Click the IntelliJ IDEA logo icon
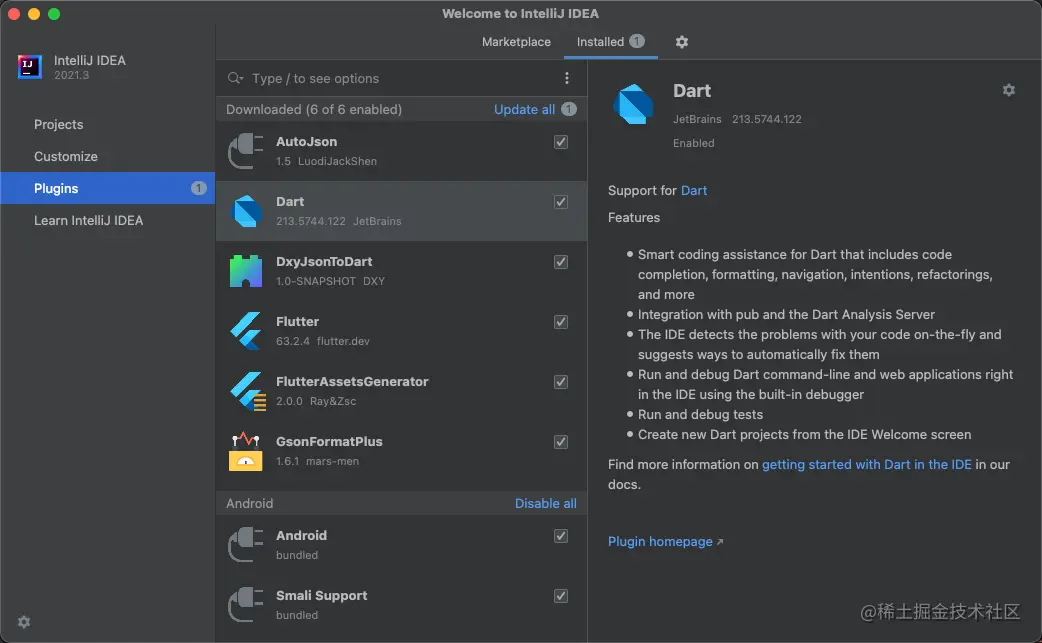The image size is (1042, 643). click(x=29, y=67)
